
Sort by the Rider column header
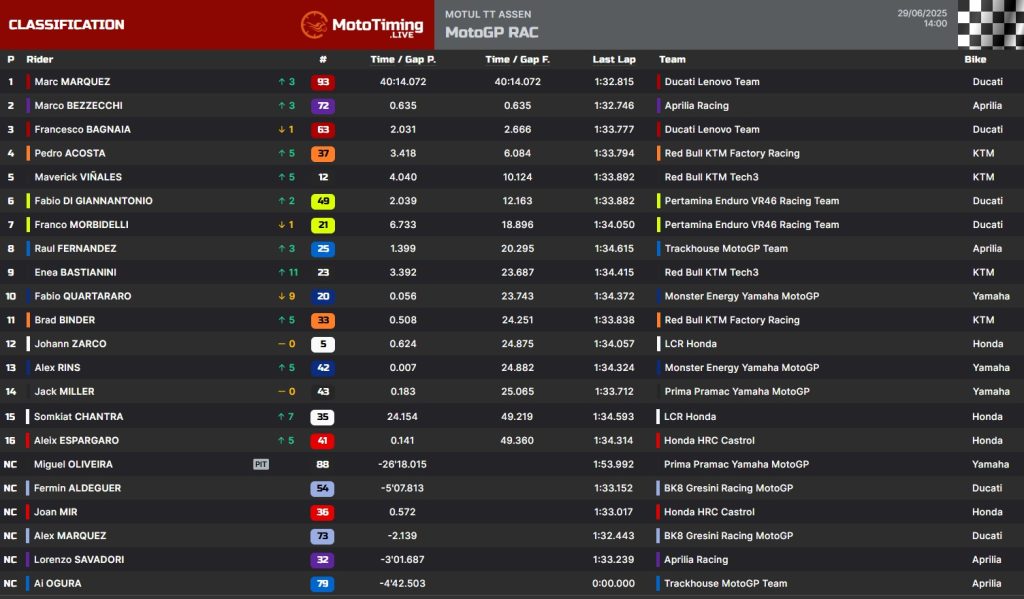tap(40, 59)
